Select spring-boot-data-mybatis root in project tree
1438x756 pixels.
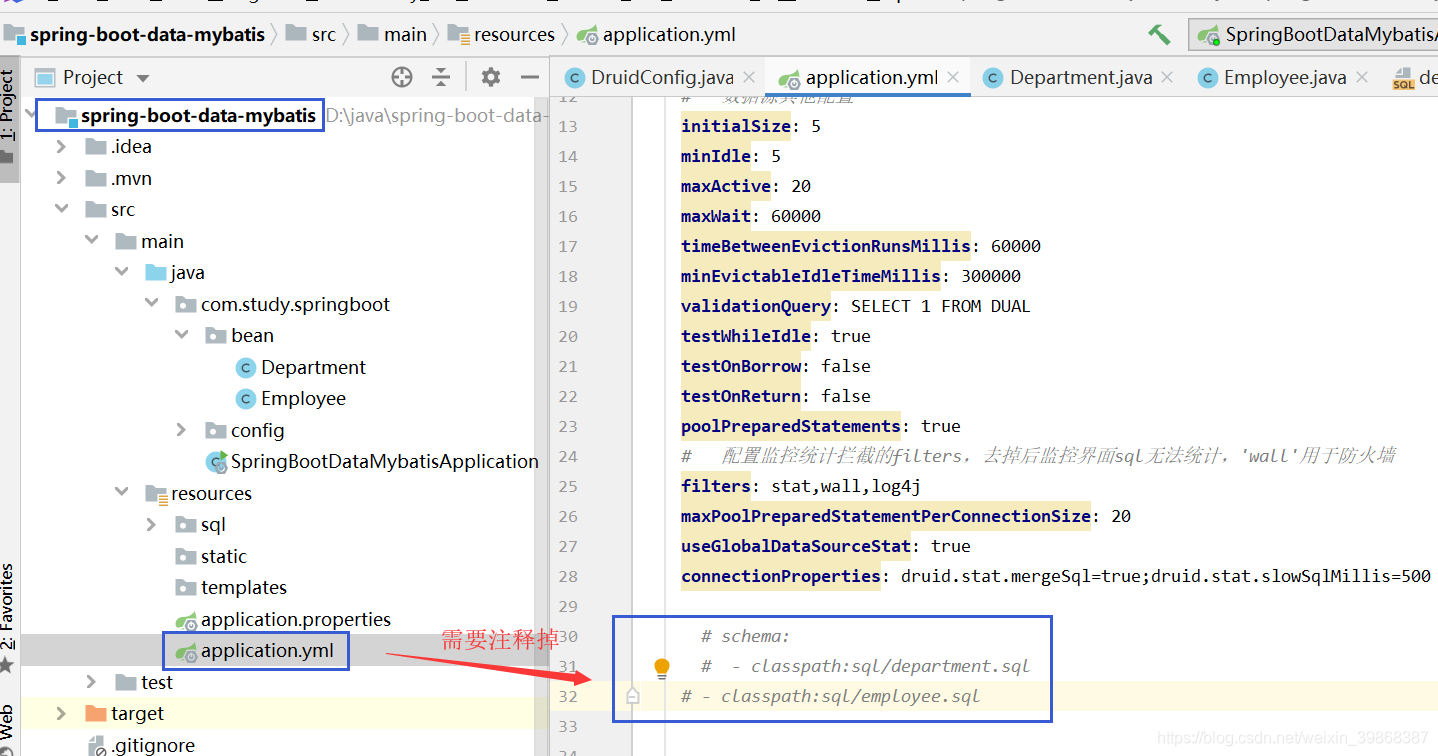(198, 116)
